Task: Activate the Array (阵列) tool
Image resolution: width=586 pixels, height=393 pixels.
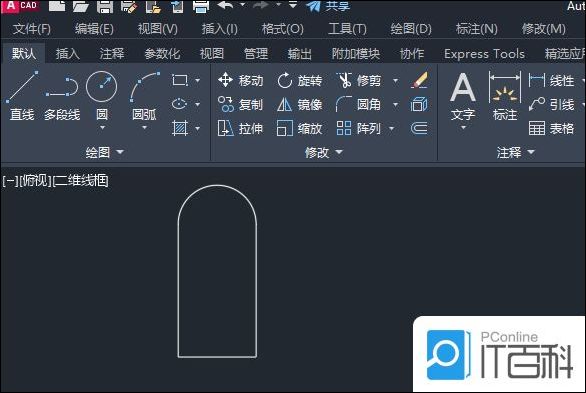Action: point(358,129)
